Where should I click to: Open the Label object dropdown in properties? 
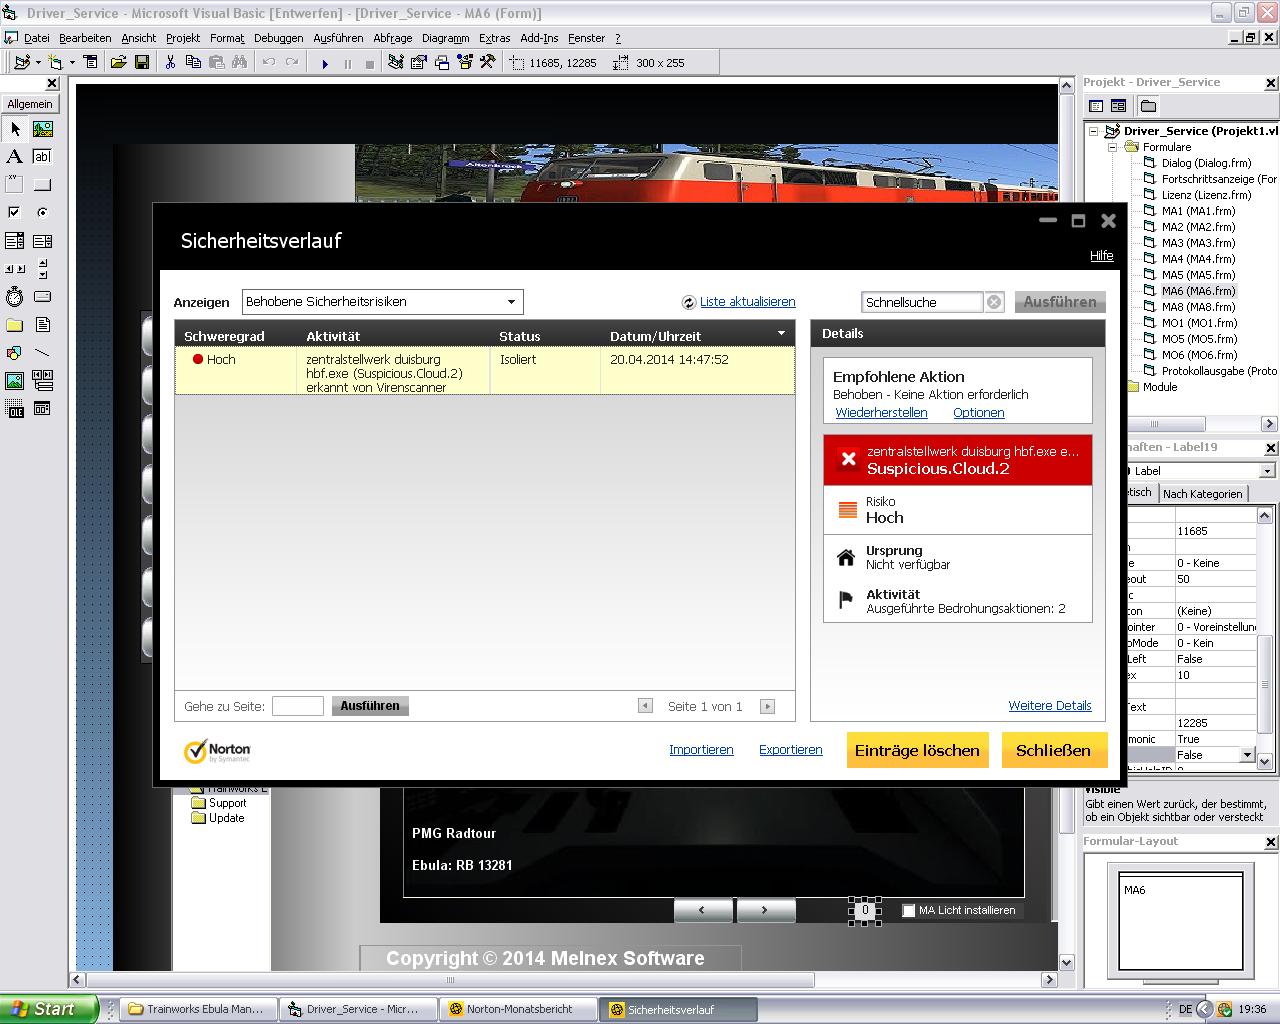tap(1267, 471)
